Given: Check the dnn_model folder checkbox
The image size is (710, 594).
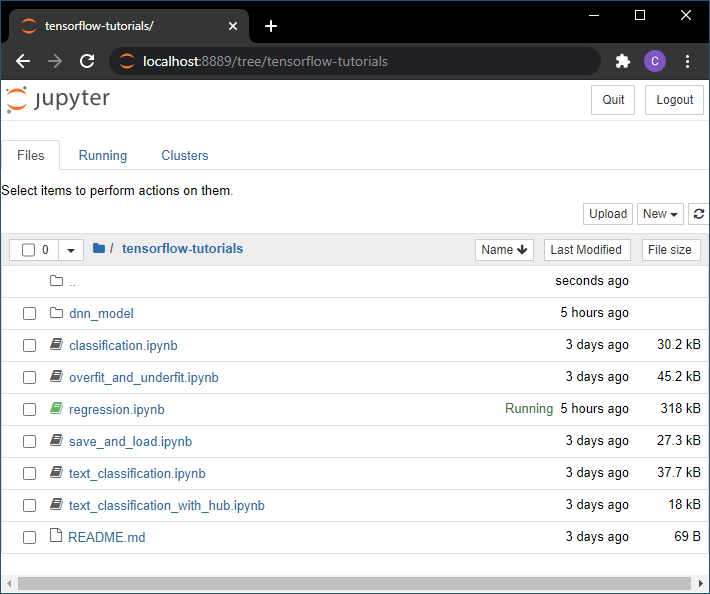Looking at the screenshot, I should click(29, 313).
